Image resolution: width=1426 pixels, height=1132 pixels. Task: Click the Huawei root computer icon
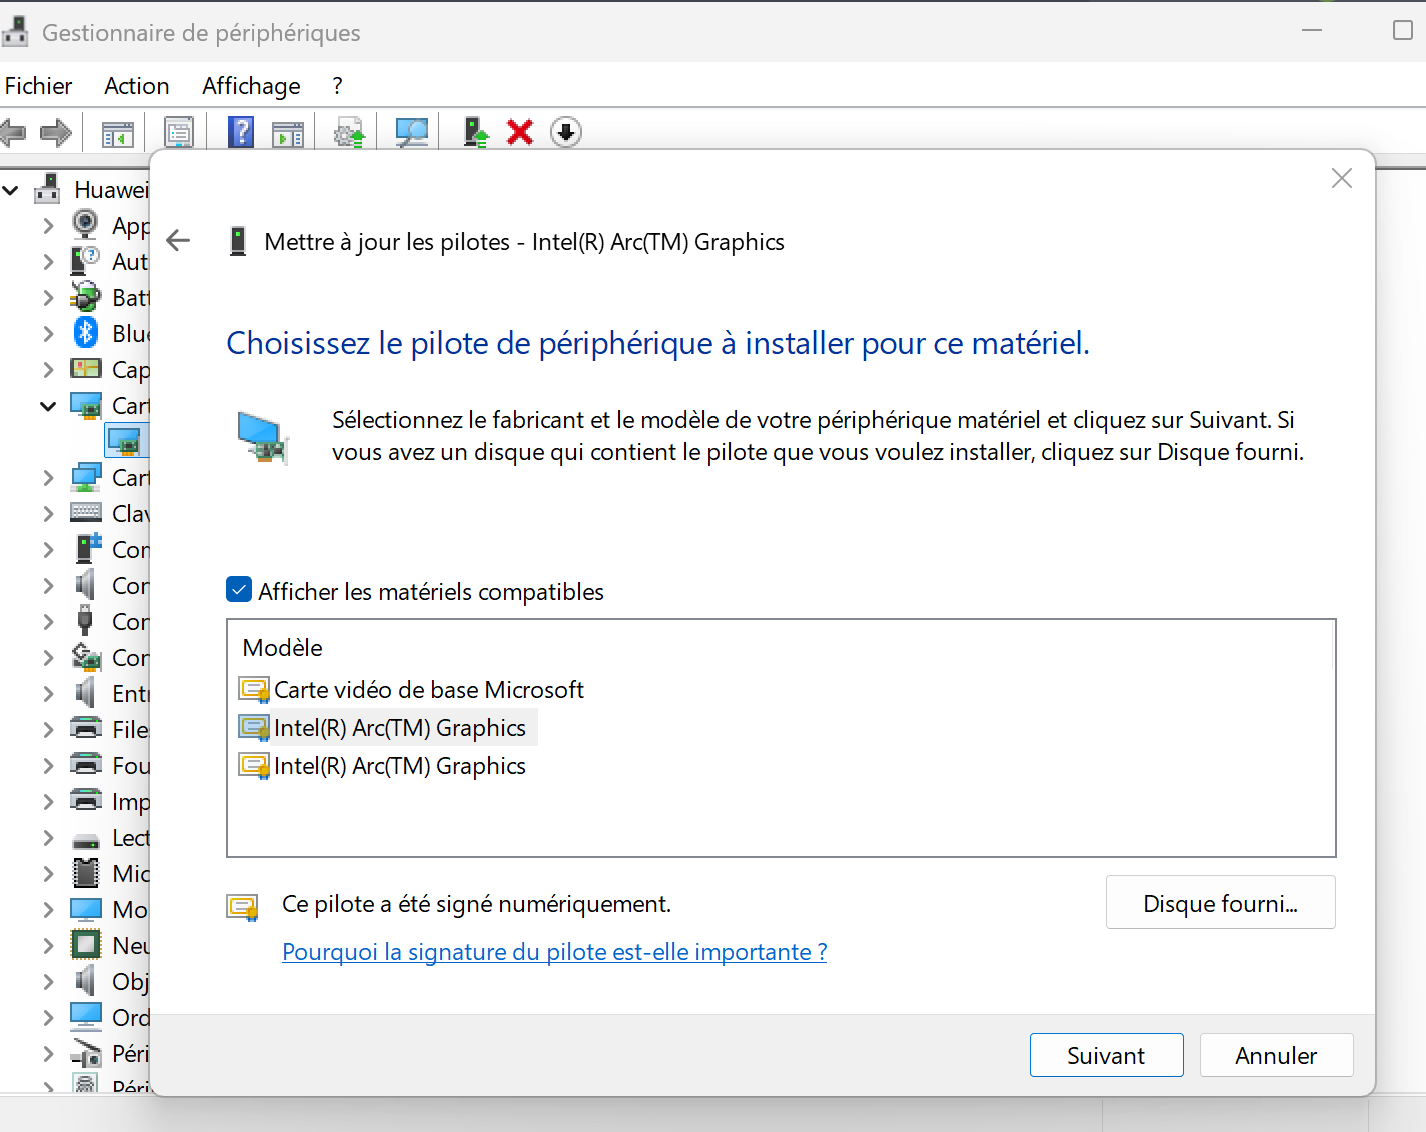click(x=47, y=188)
